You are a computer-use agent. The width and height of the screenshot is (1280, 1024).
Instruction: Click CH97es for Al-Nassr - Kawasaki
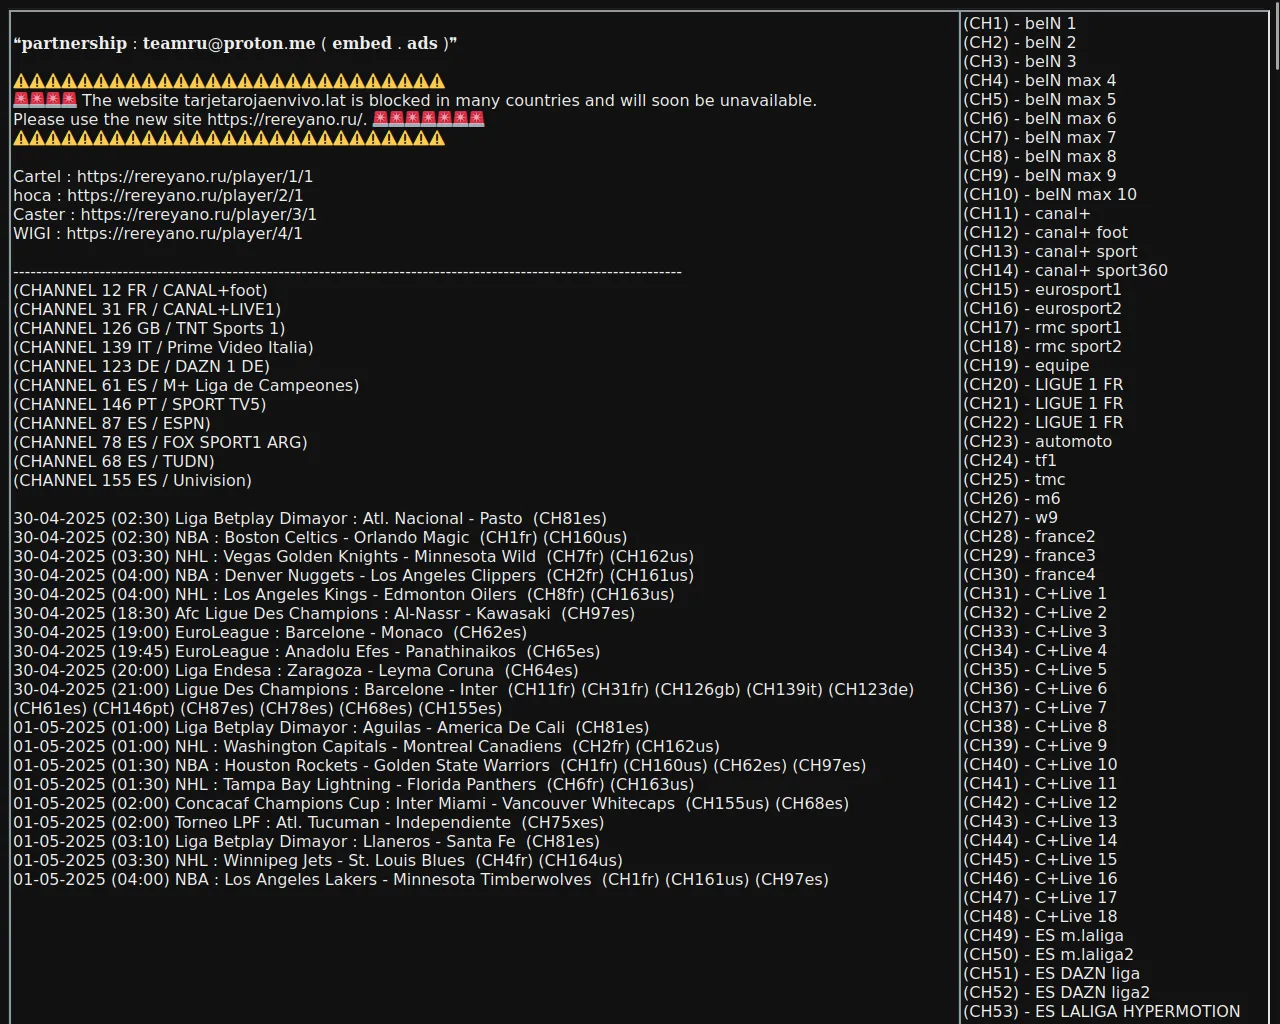coord(597,614)
